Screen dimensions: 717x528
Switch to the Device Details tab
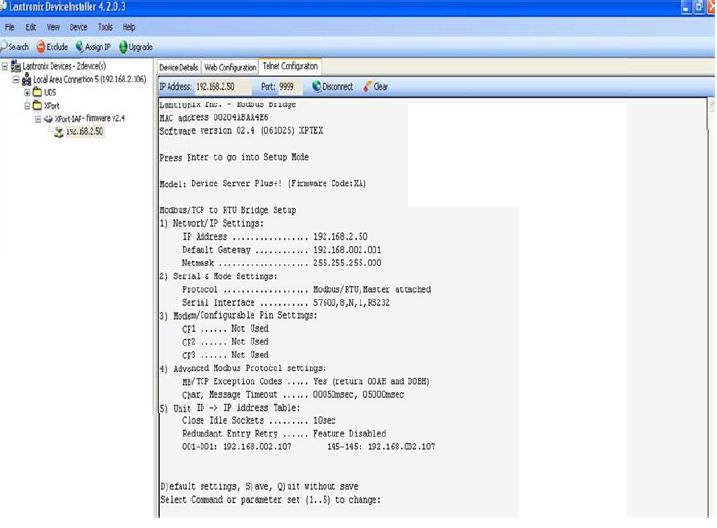(x=178, y=67)
